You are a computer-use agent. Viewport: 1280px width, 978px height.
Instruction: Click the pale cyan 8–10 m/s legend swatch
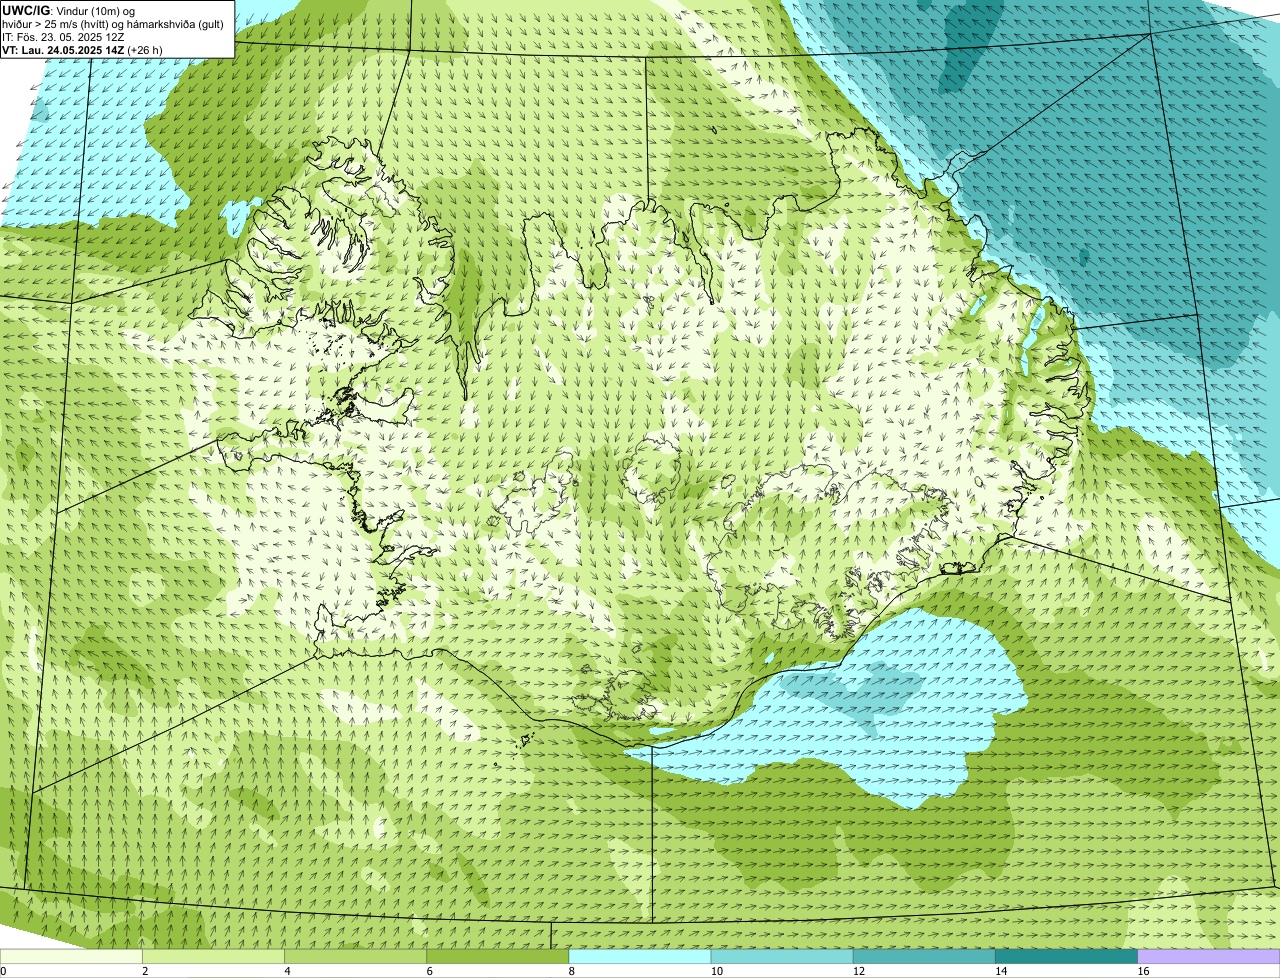(x=640, y=957)
